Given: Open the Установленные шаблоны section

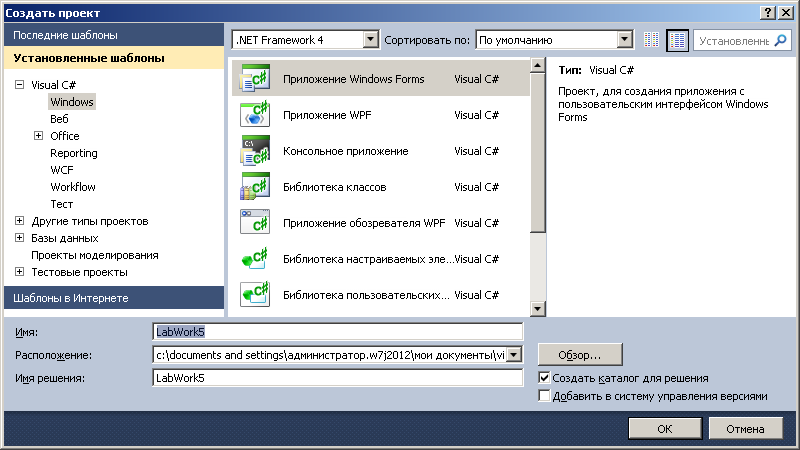Looking at the screenshot, I should 114,58.
